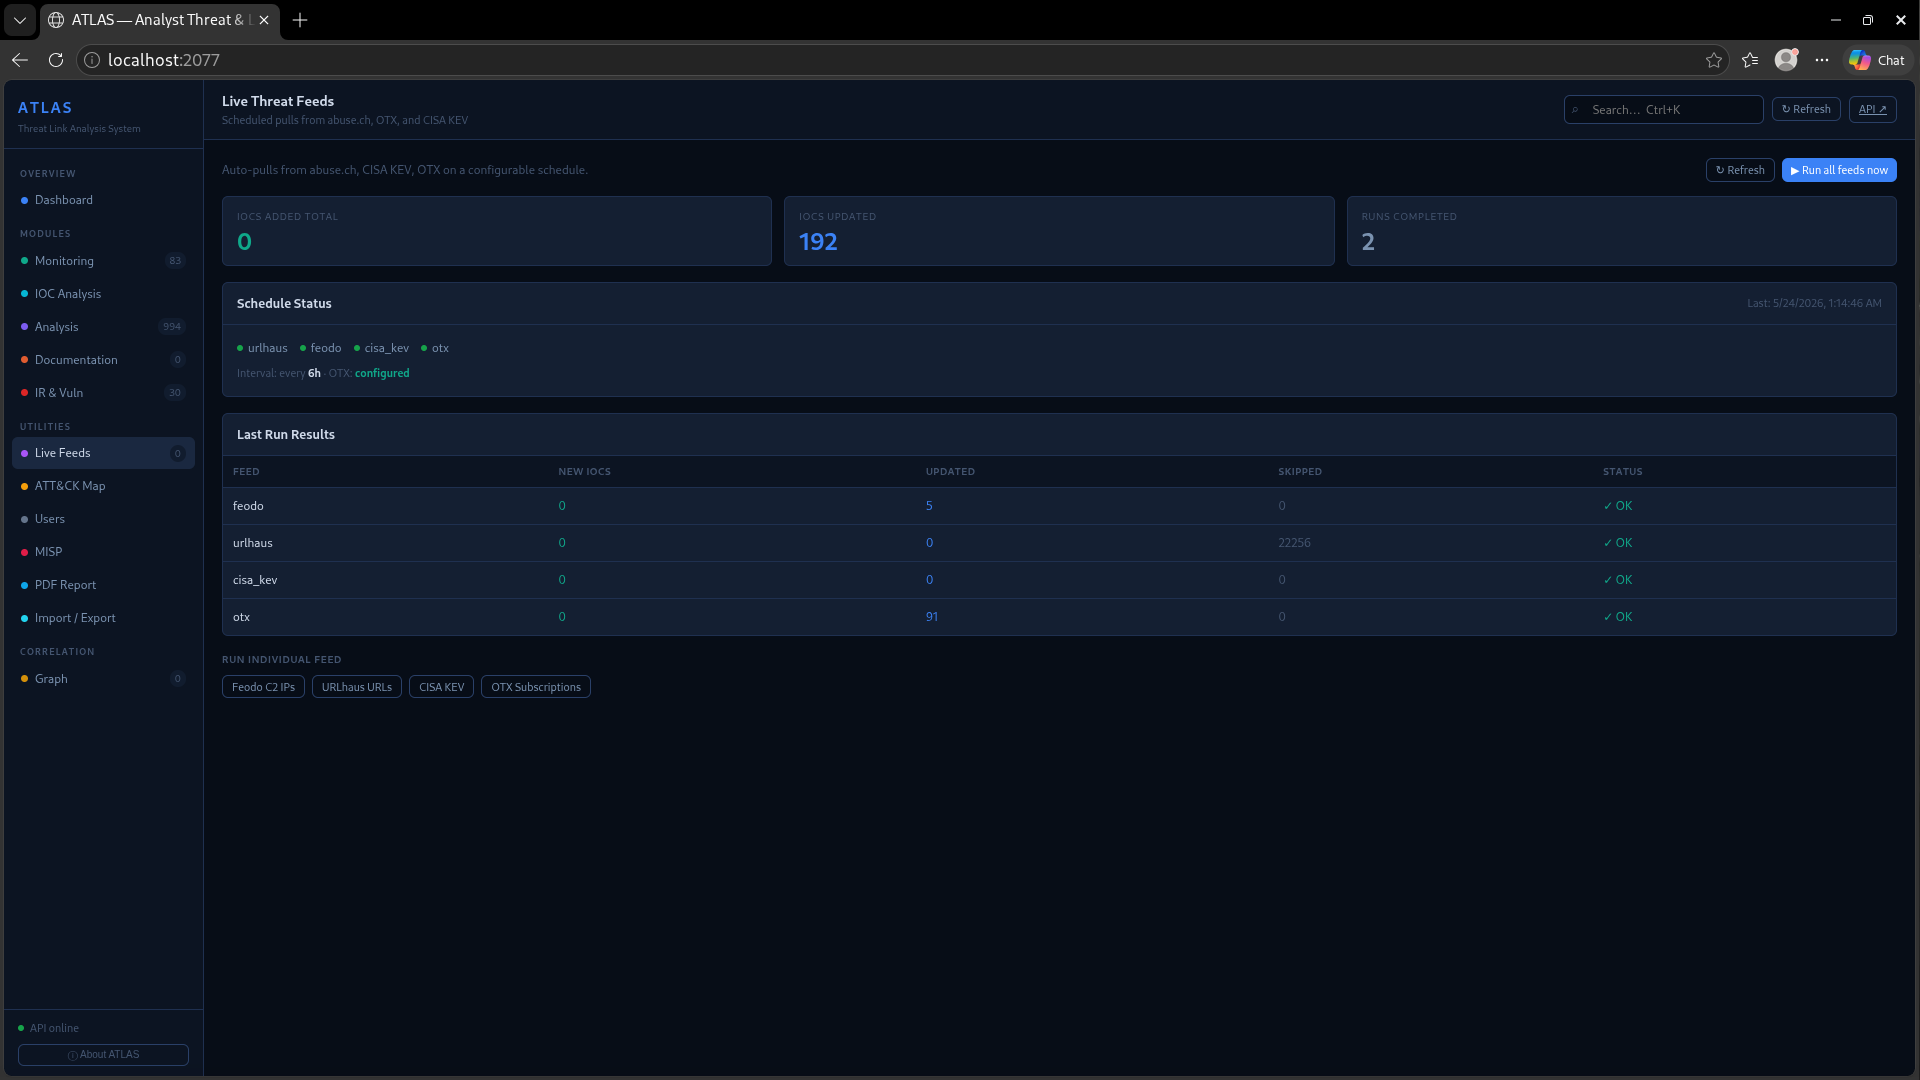Select the urlhaus row in results
The image size is (1920, 1080).
pyautogui.click(x=1059, y=543)
